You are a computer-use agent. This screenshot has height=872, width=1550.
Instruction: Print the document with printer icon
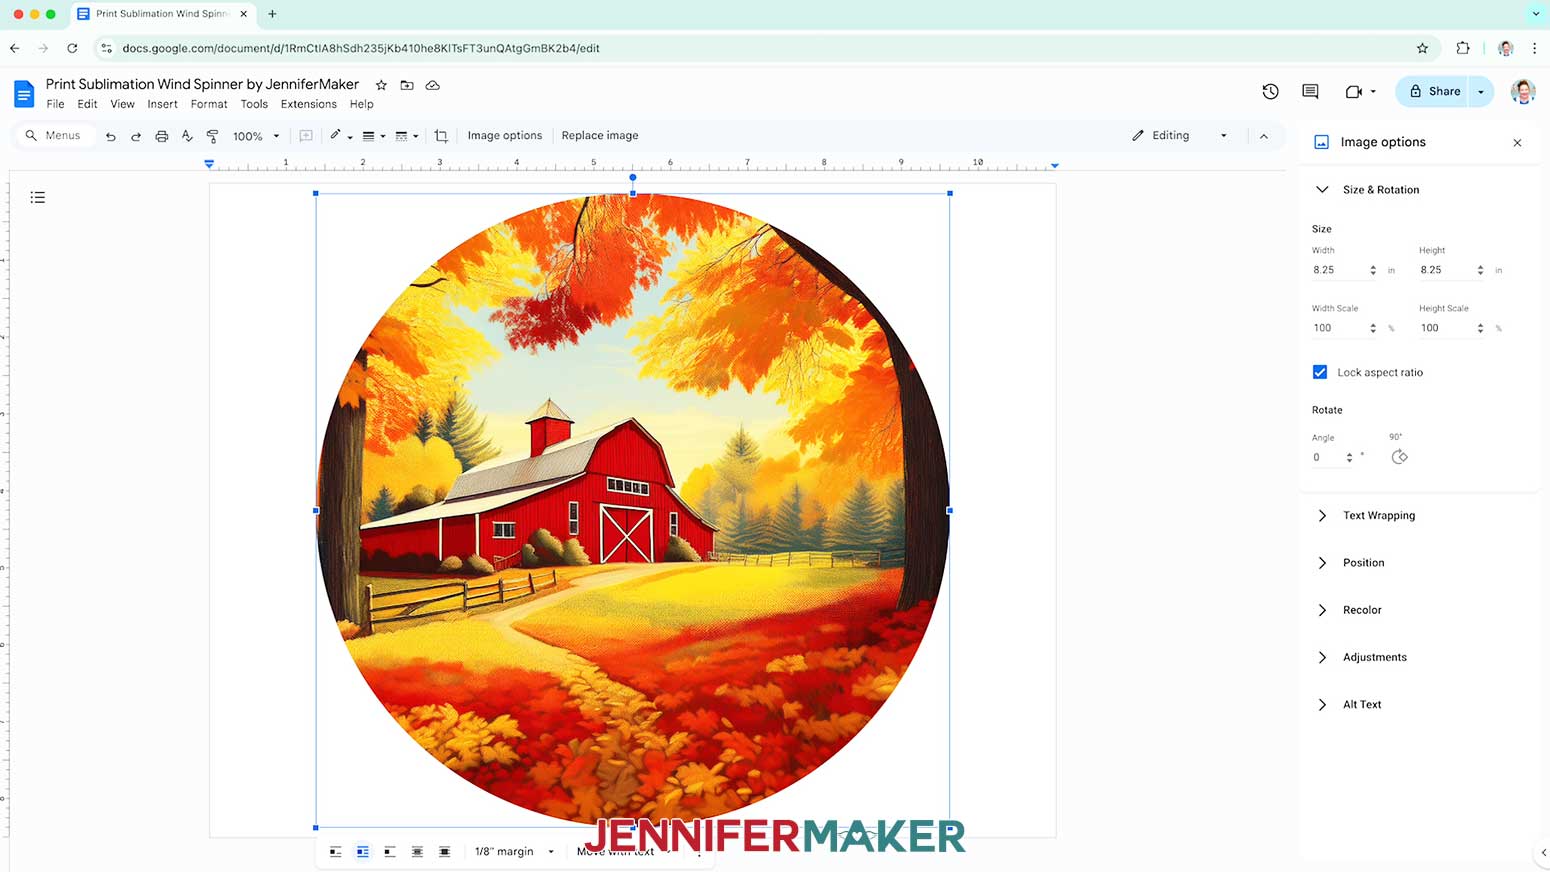[161, 136]
